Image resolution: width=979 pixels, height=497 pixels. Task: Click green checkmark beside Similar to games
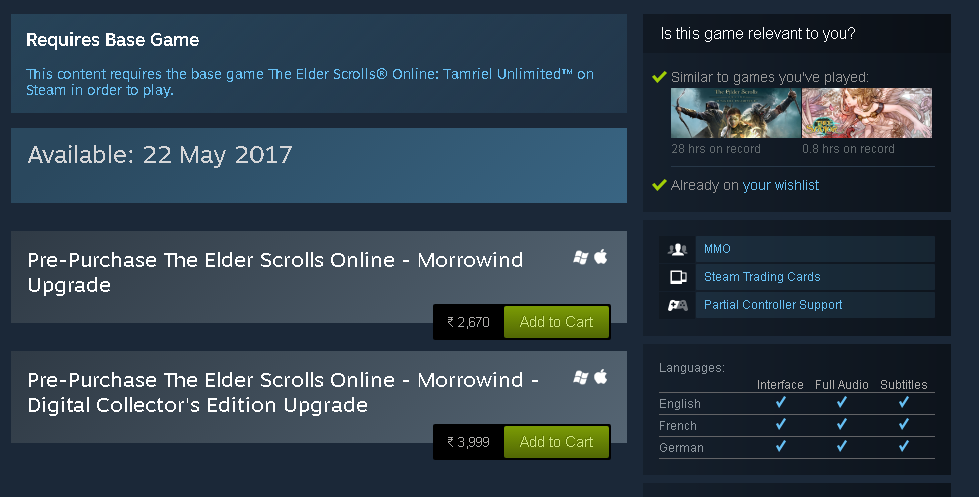tap(659, 77)
